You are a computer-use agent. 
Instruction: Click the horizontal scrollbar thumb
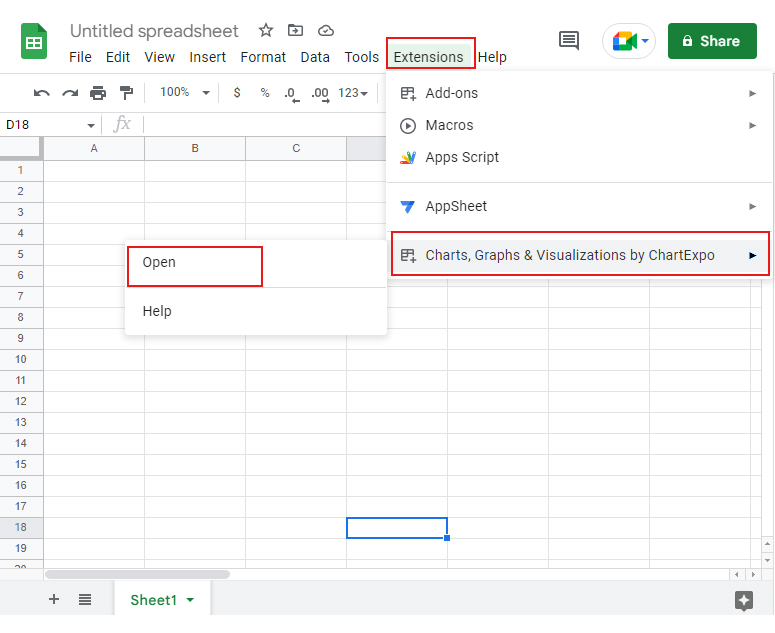tap(137, 575)
